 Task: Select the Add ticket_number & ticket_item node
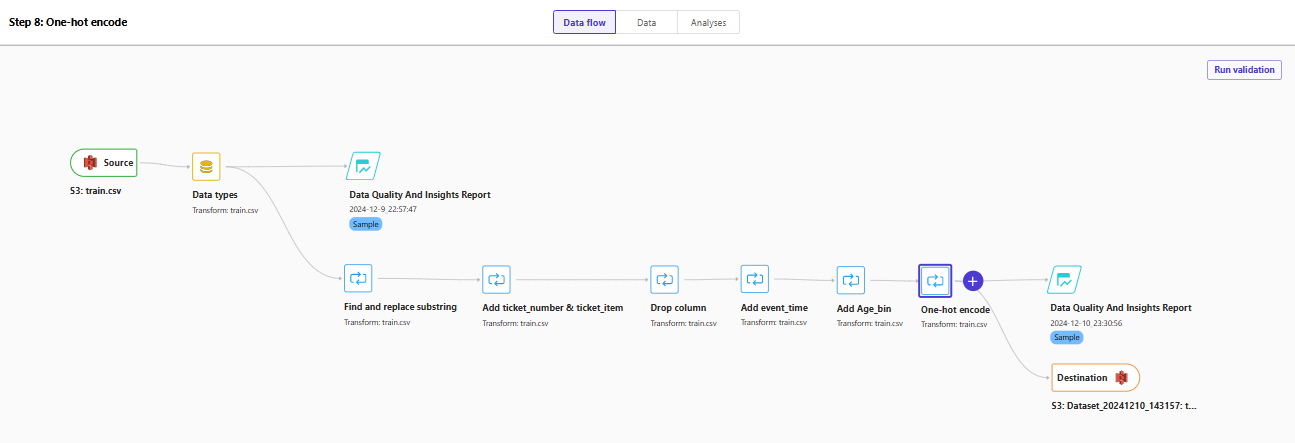496,279
